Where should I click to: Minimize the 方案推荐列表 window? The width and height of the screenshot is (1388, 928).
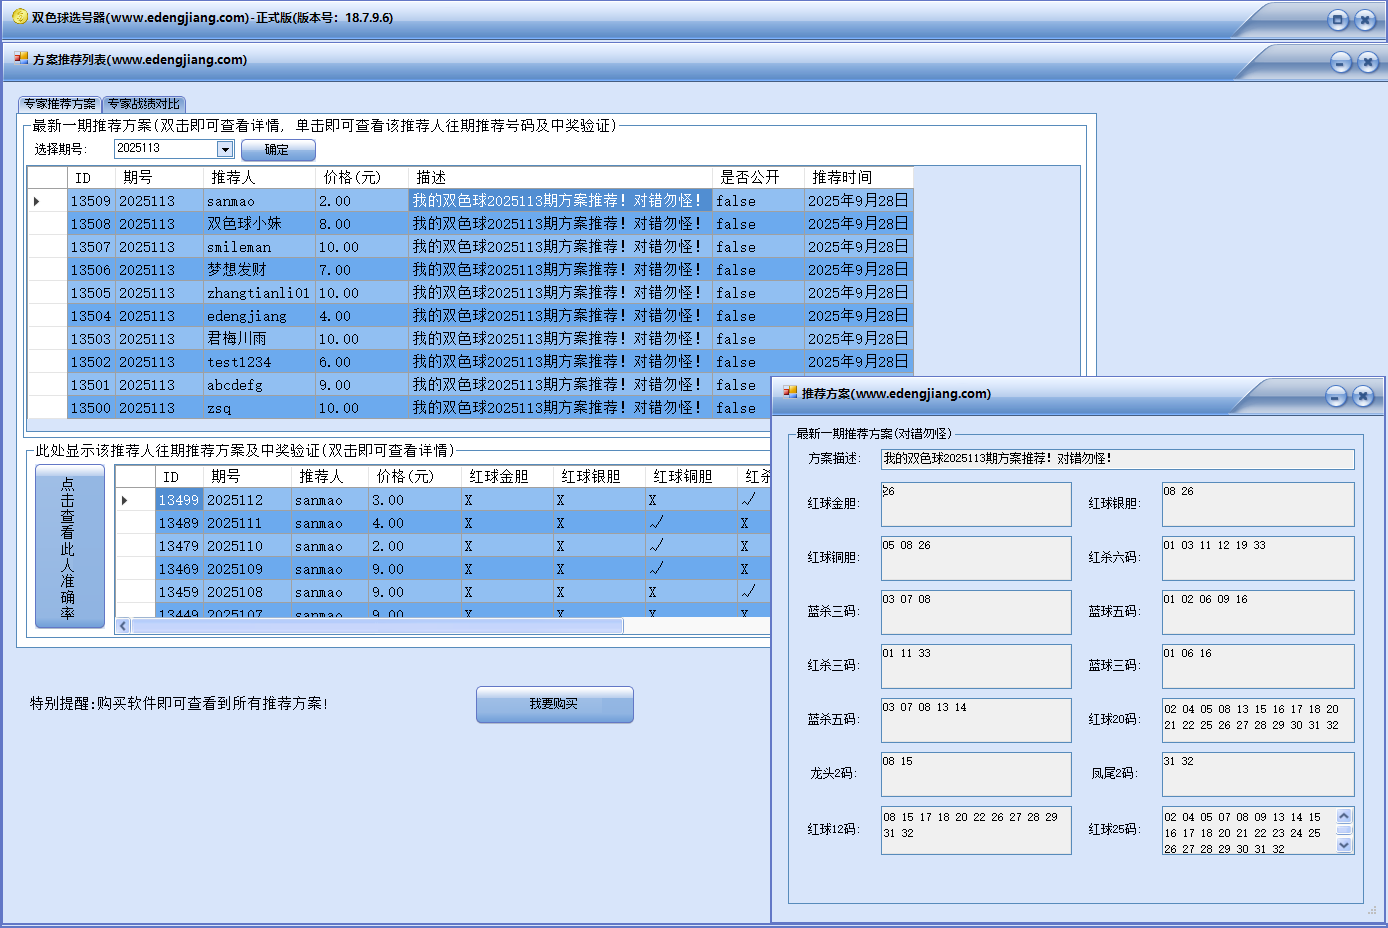point(1341,63)
